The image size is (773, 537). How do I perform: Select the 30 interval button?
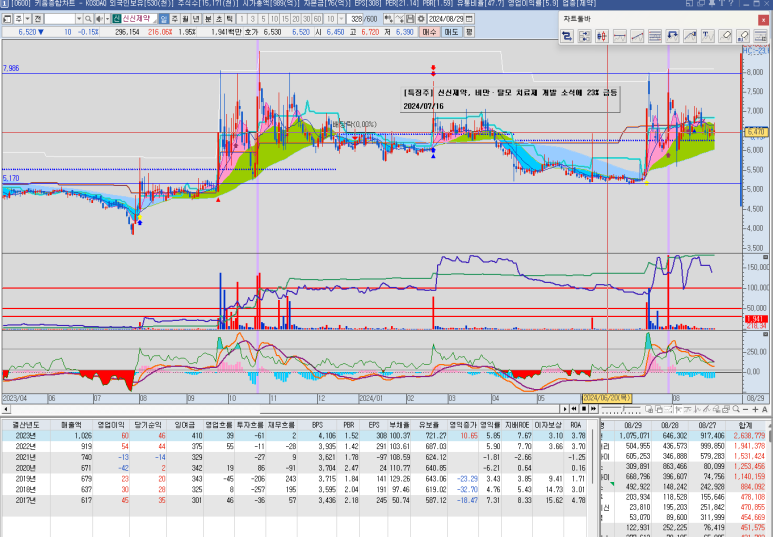pos(307,19)
